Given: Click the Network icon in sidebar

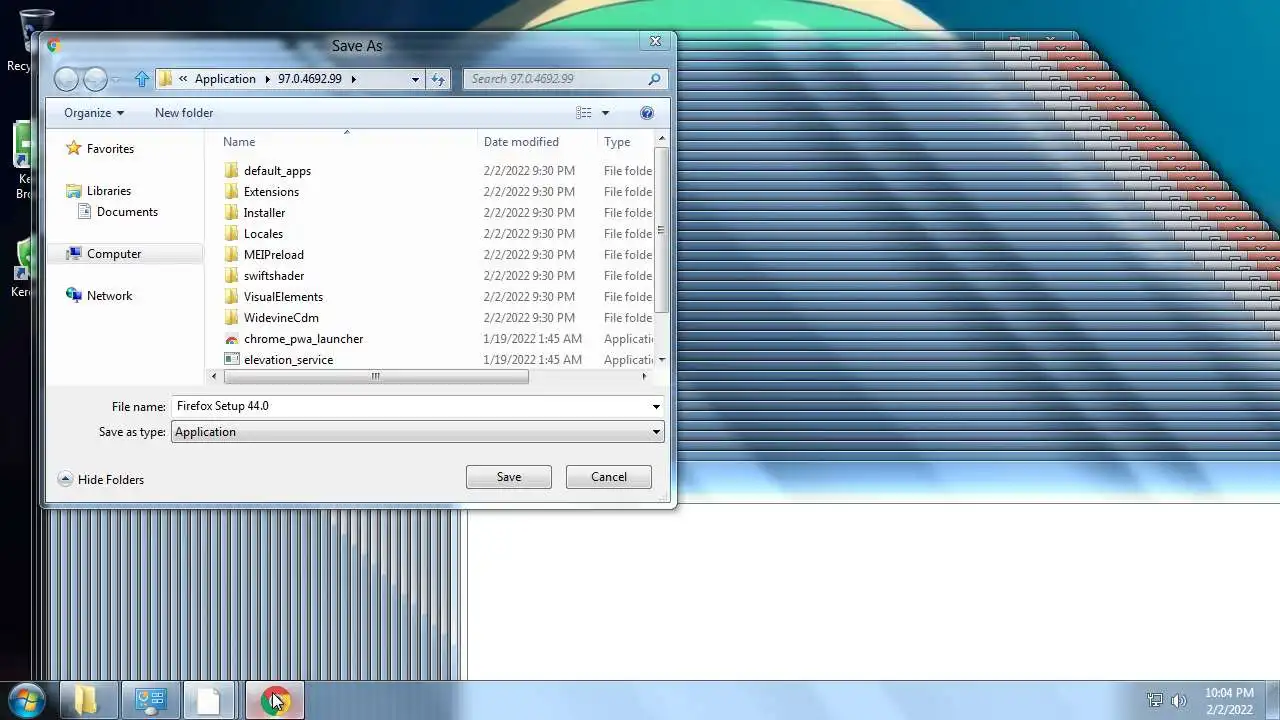Looking at the screenshot, I should (x=73, y=296).
